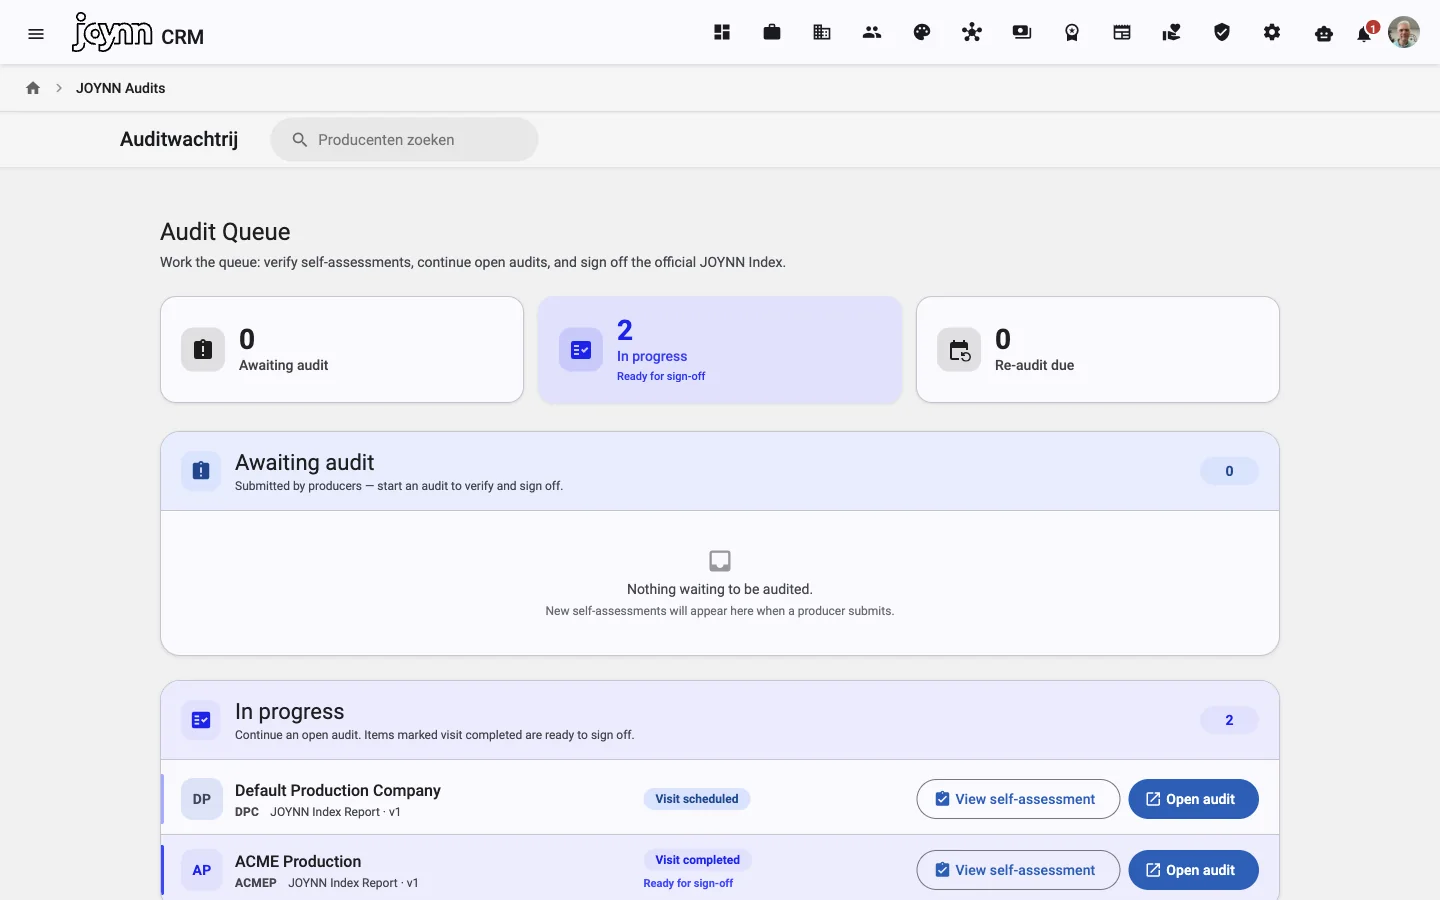Open the settings gear icon
The height and width of the screenshot is (900, 1440).
pos(1272,33)
